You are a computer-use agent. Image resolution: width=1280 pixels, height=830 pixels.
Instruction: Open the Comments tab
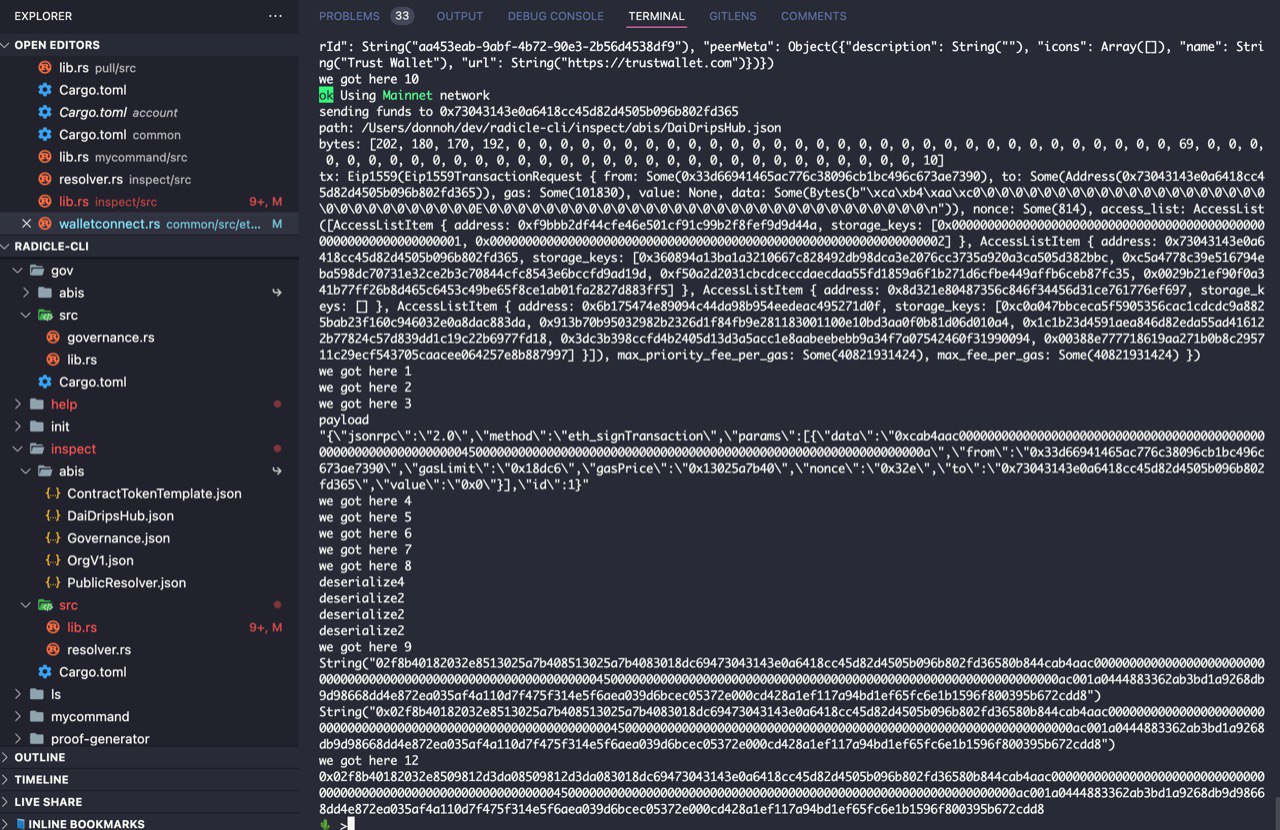pyautogui.click(x=813, y=16)
